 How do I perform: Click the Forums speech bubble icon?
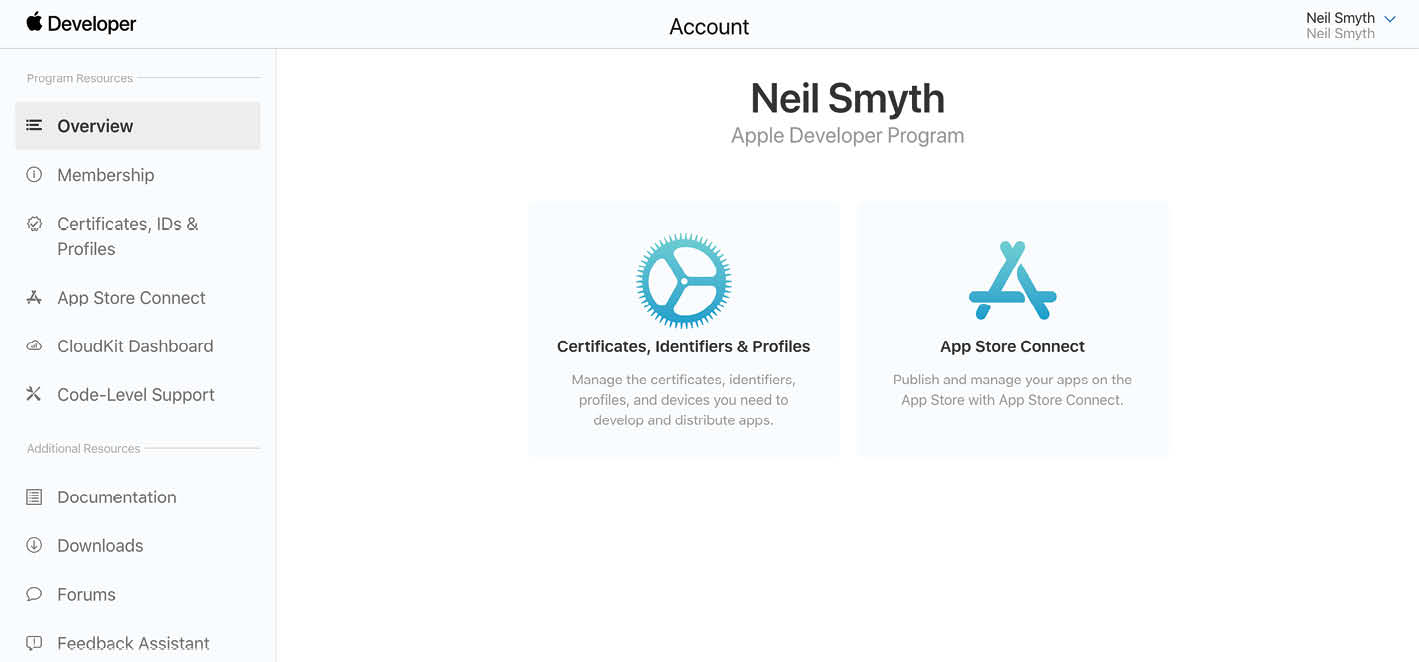(34, 594)
